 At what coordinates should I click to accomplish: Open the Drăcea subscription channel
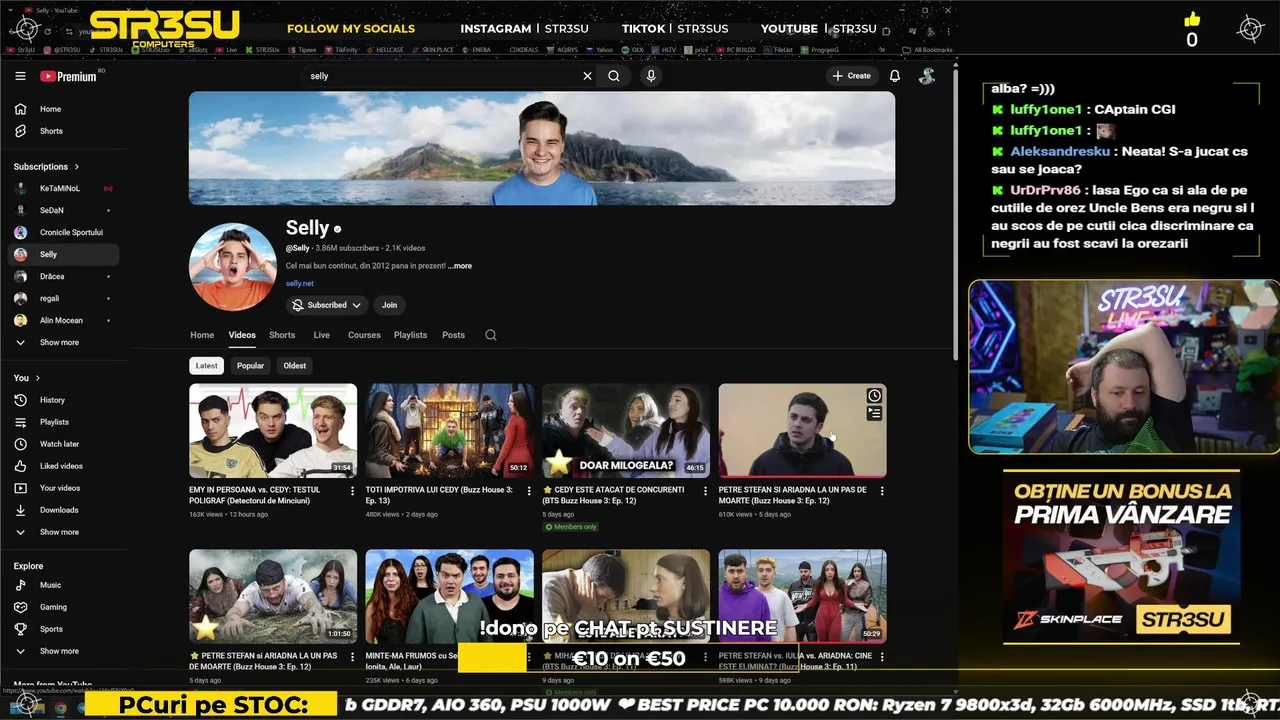[64, 276]
